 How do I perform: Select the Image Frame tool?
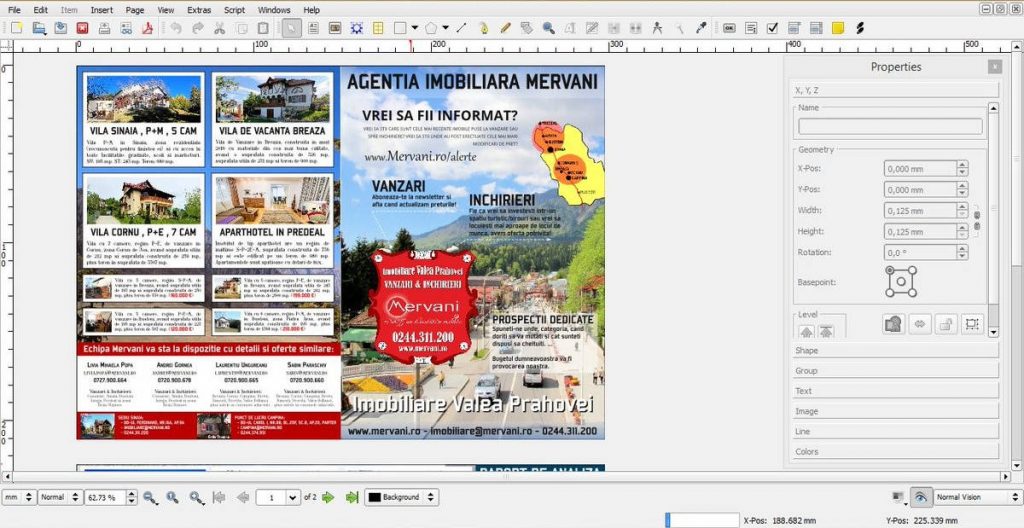pyautogui.click(x=335, y=28)
